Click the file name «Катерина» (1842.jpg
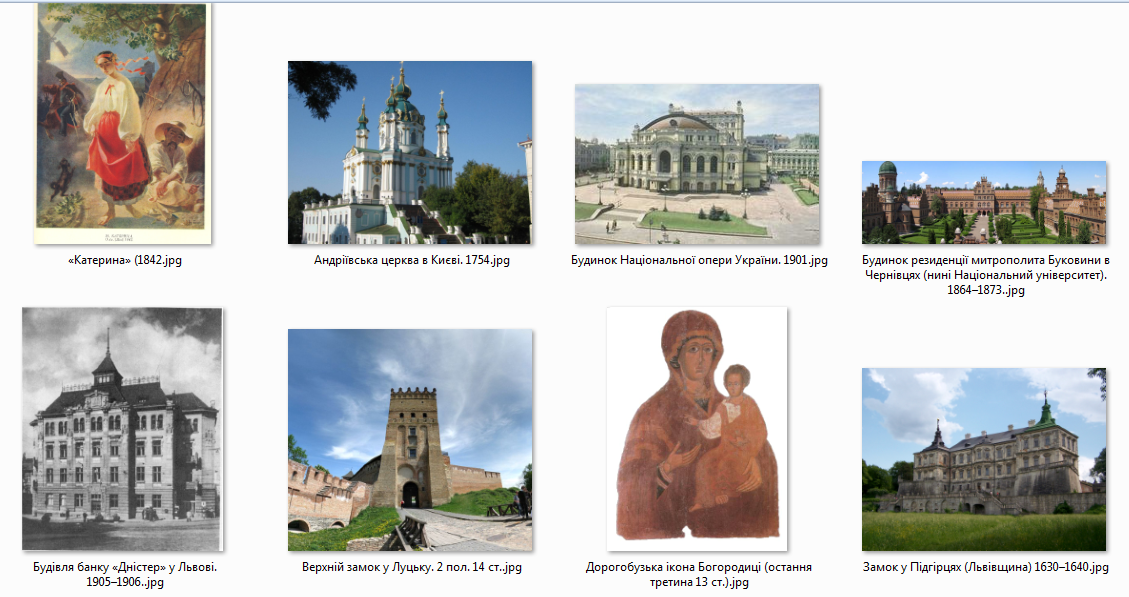Viewport: 1129px width, 597px height. coord(125,260)
